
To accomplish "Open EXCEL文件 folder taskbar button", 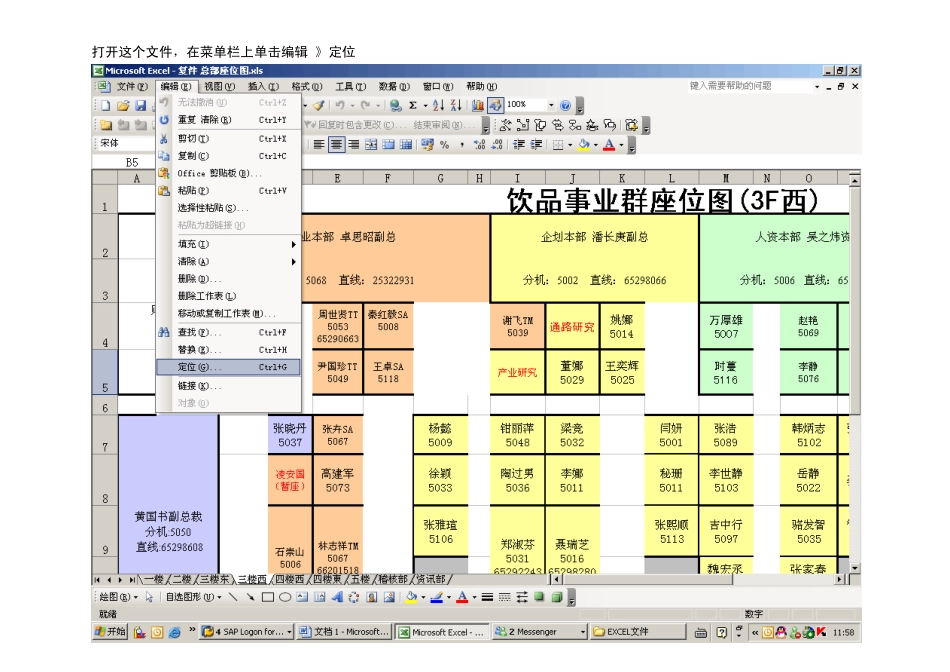I will 639,632.
